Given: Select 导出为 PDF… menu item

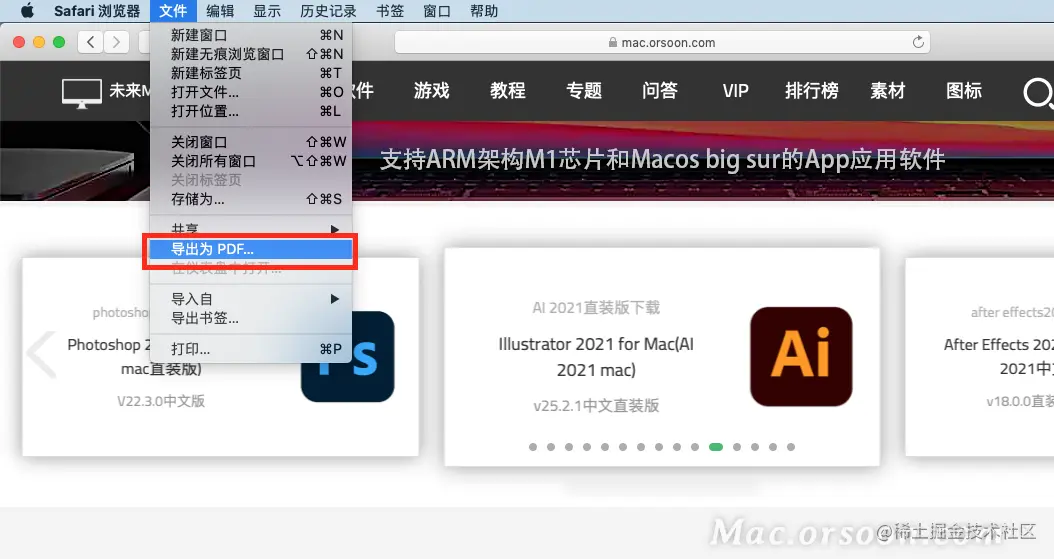Looking at the screenshot, I should [x=251, y=249].
